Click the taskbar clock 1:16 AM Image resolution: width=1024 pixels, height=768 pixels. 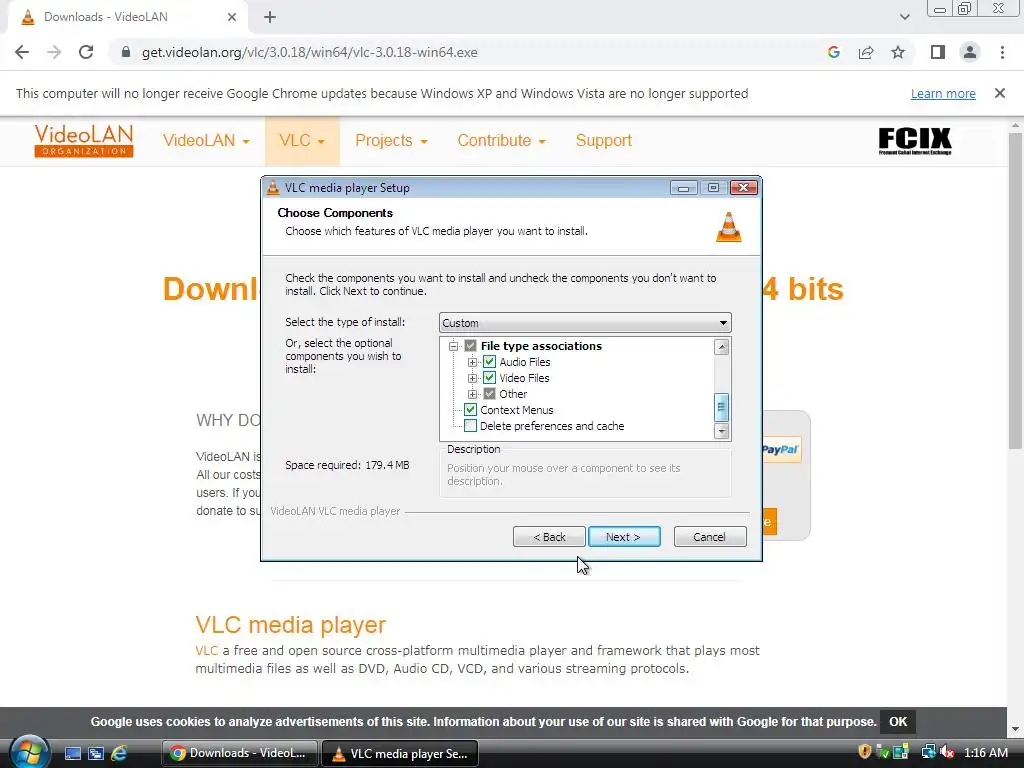coord(985,752)
